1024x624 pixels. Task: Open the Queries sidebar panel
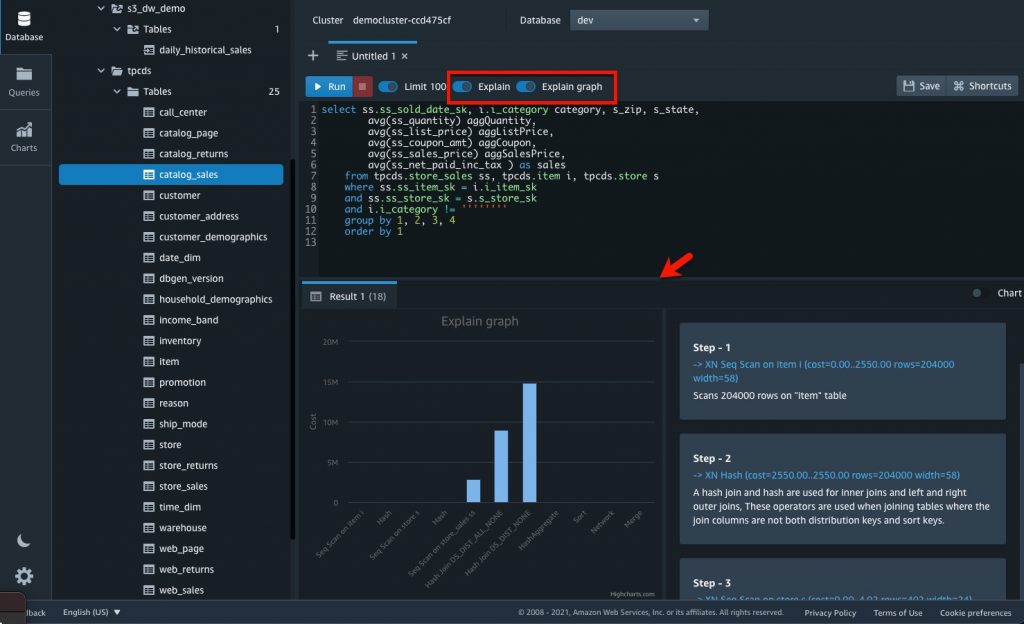[24, 82]
